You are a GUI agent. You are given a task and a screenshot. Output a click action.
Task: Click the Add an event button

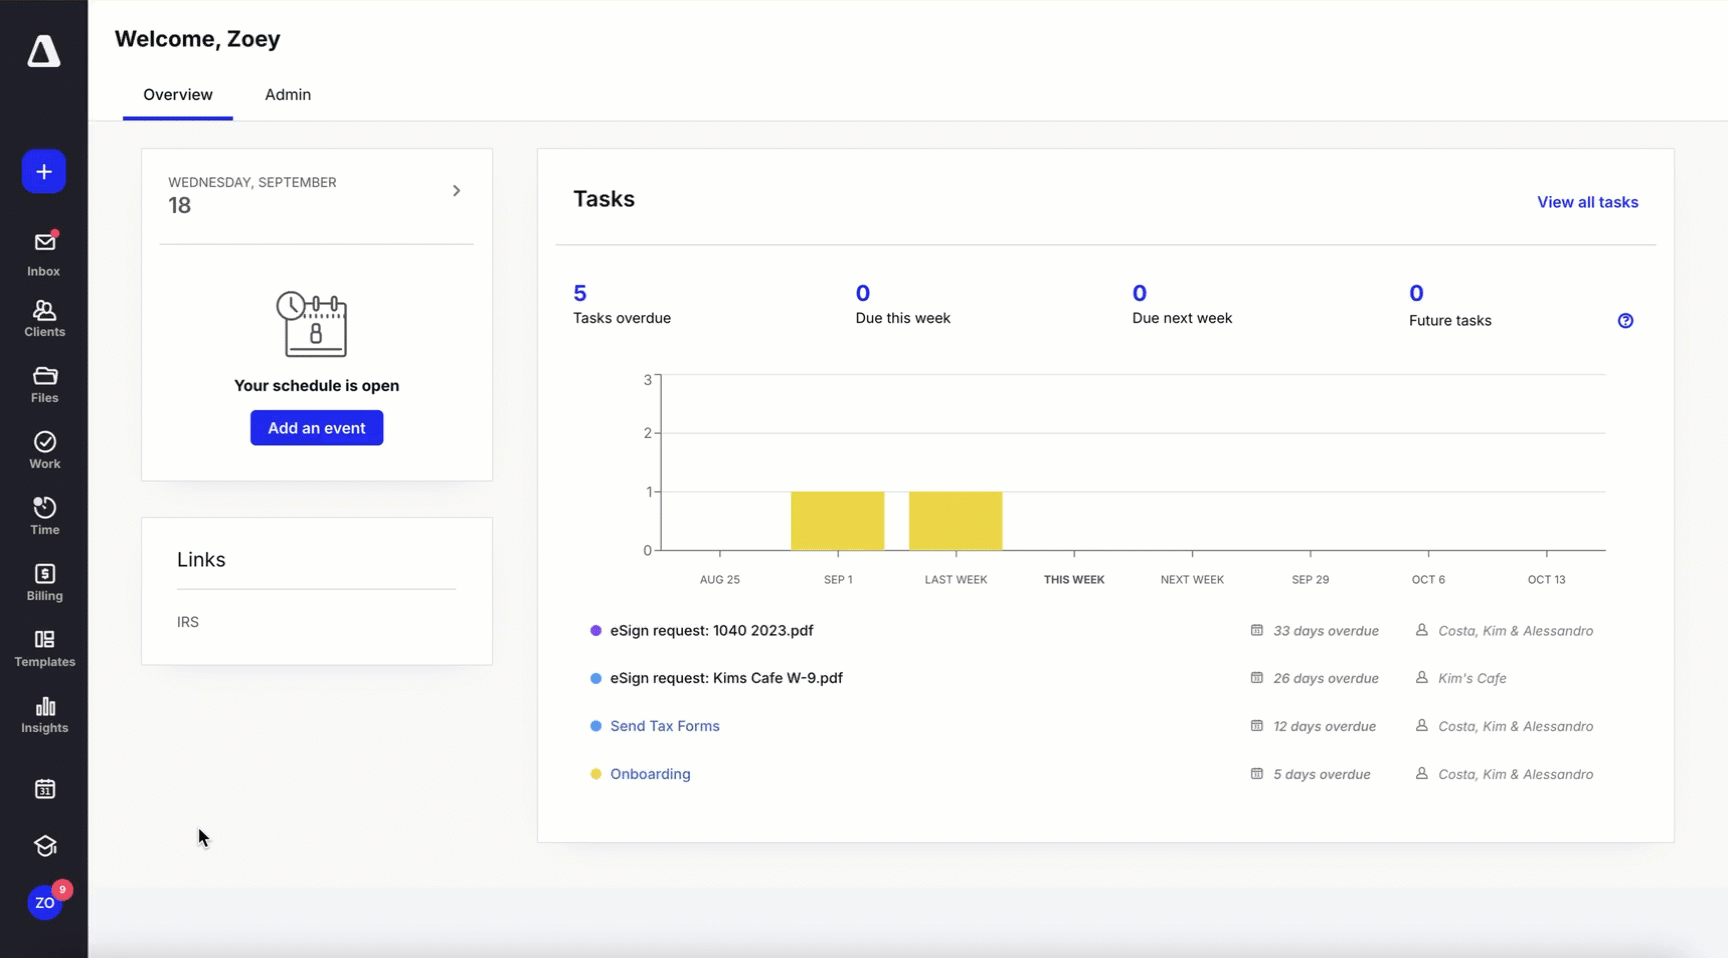point(316,428)
